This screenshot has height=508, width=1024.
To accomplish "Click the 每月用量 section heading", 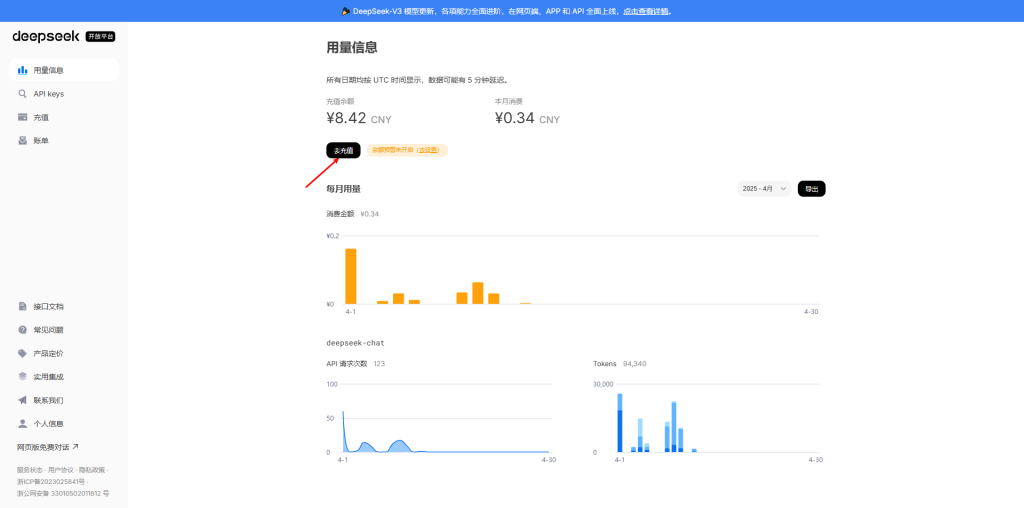I will [344, 189].
